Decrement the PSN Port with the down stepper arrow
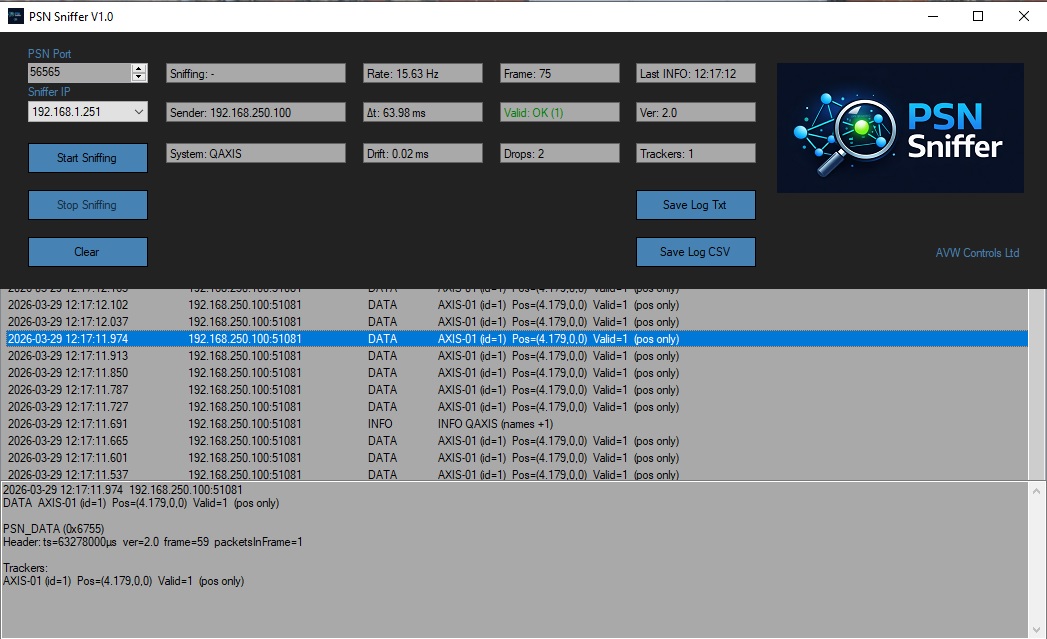 (x=139, y=77)
